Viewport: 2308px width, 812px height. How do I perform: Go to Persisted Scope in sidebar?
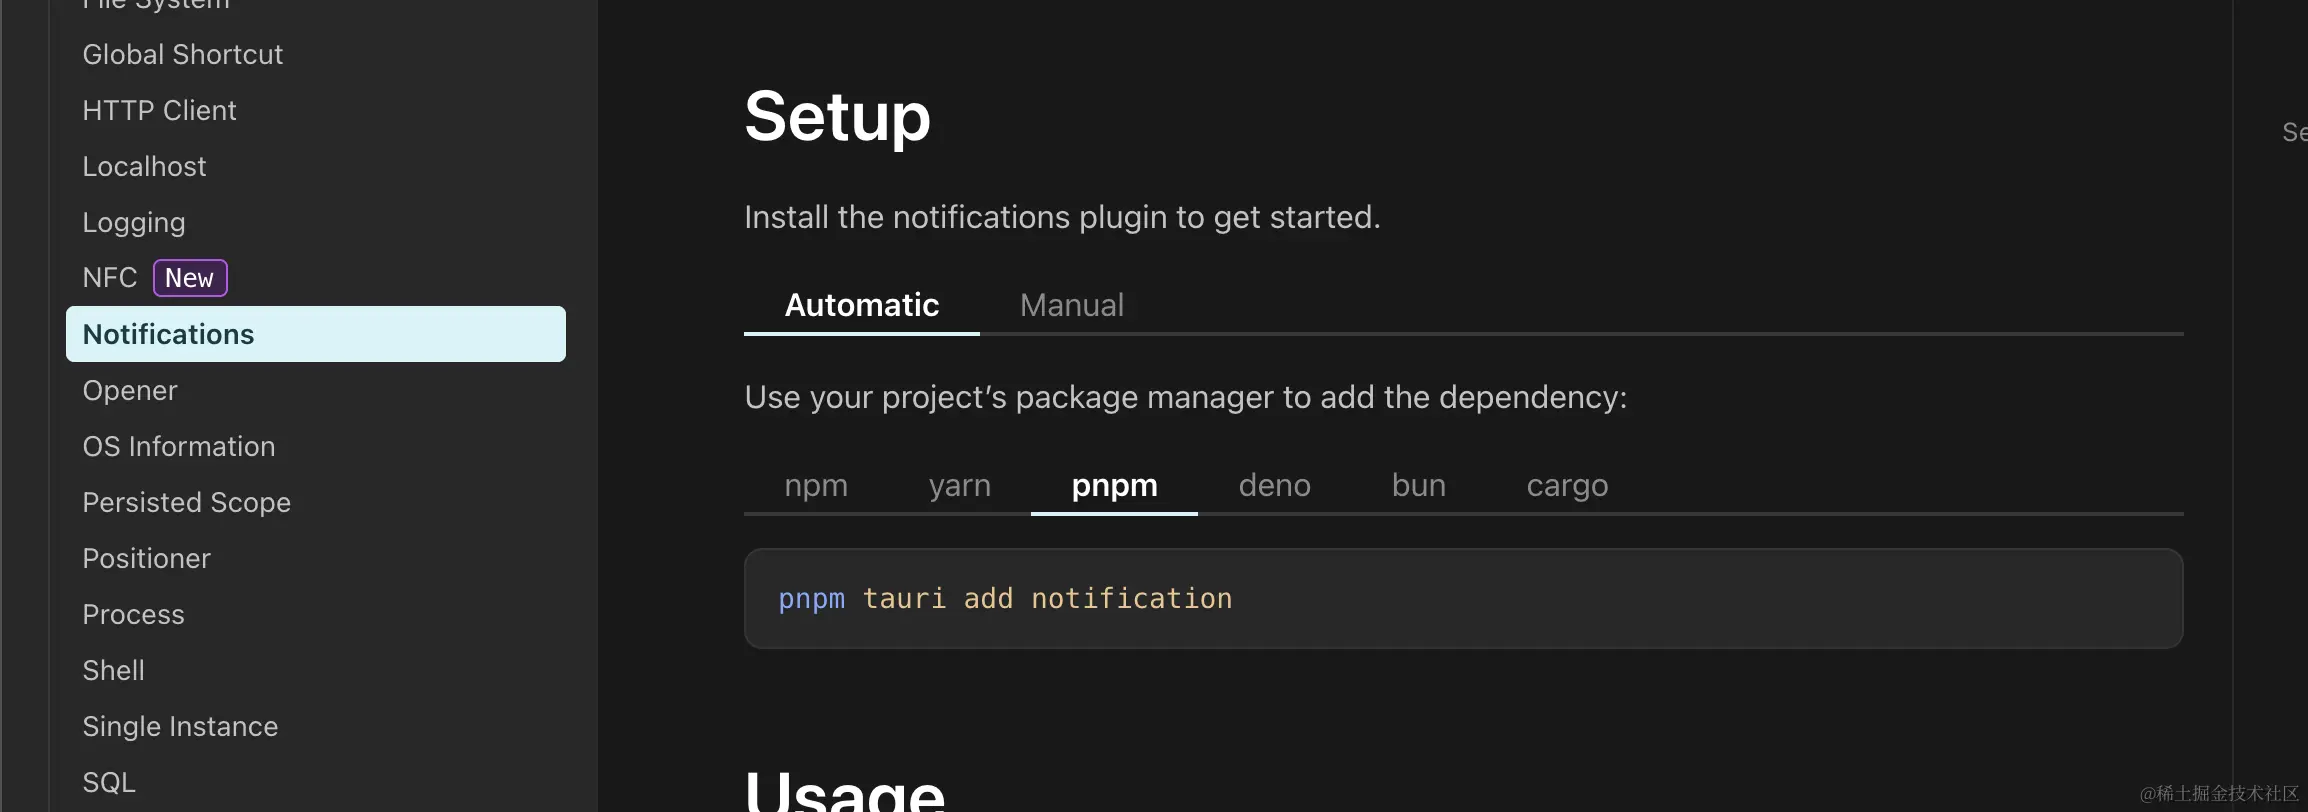(186, 502)
